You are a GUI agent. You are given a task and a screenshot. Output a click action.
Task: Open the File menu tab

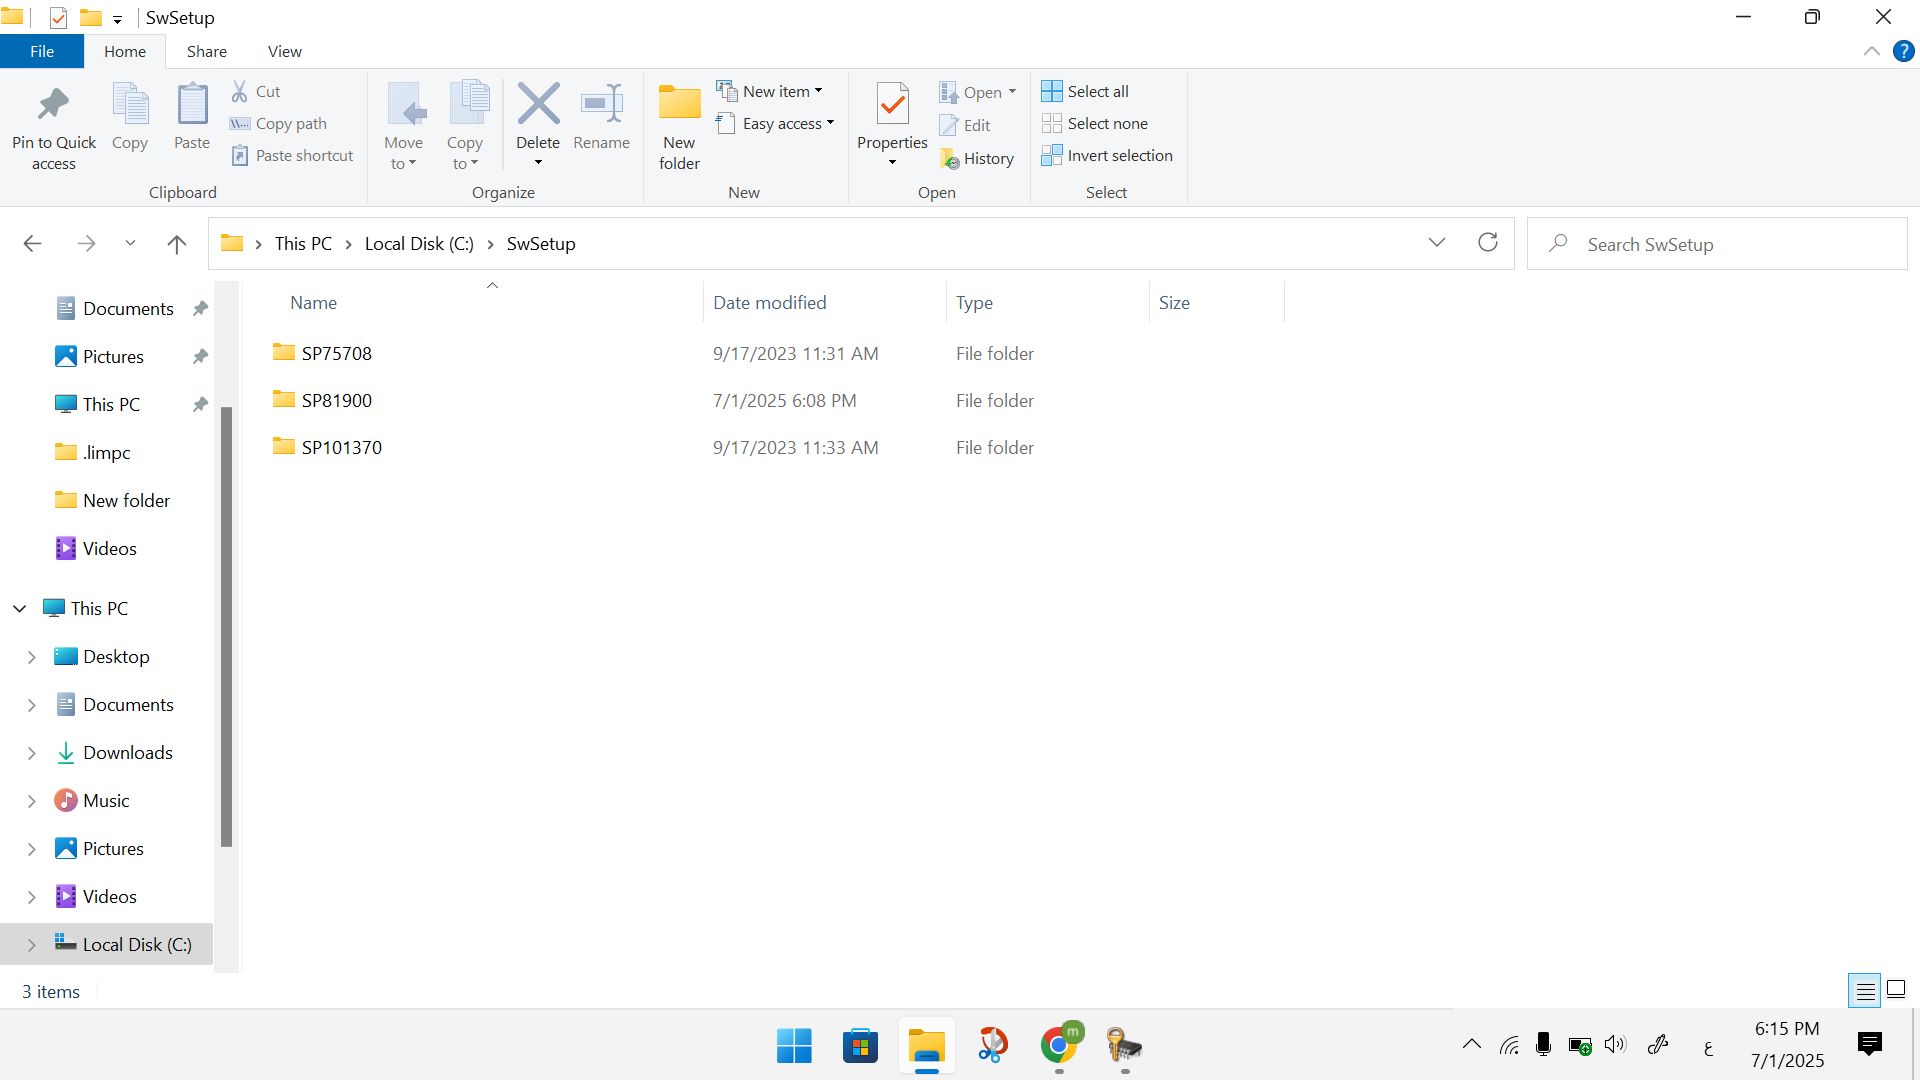coord(42,52)
